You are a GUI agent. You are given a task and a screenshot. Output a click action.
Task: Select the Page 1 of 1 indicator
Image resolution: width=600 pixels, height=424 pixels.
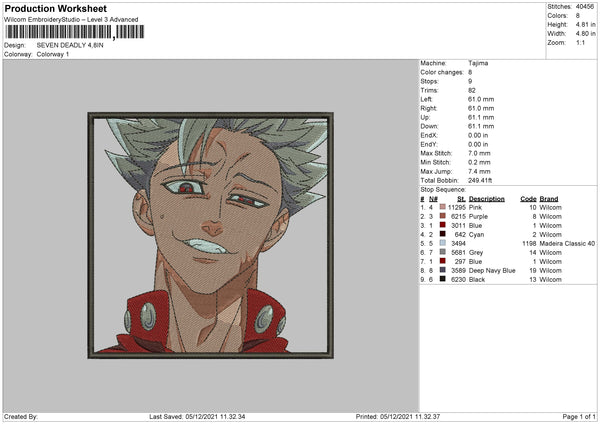pos(579,416)
